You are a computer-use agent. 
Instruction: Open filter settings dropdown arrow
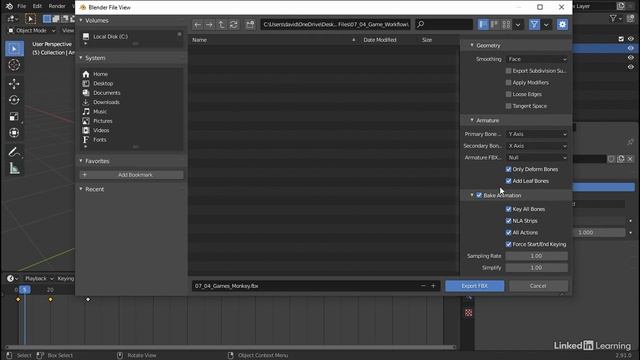pyautogui.click(x=546, y=24)
